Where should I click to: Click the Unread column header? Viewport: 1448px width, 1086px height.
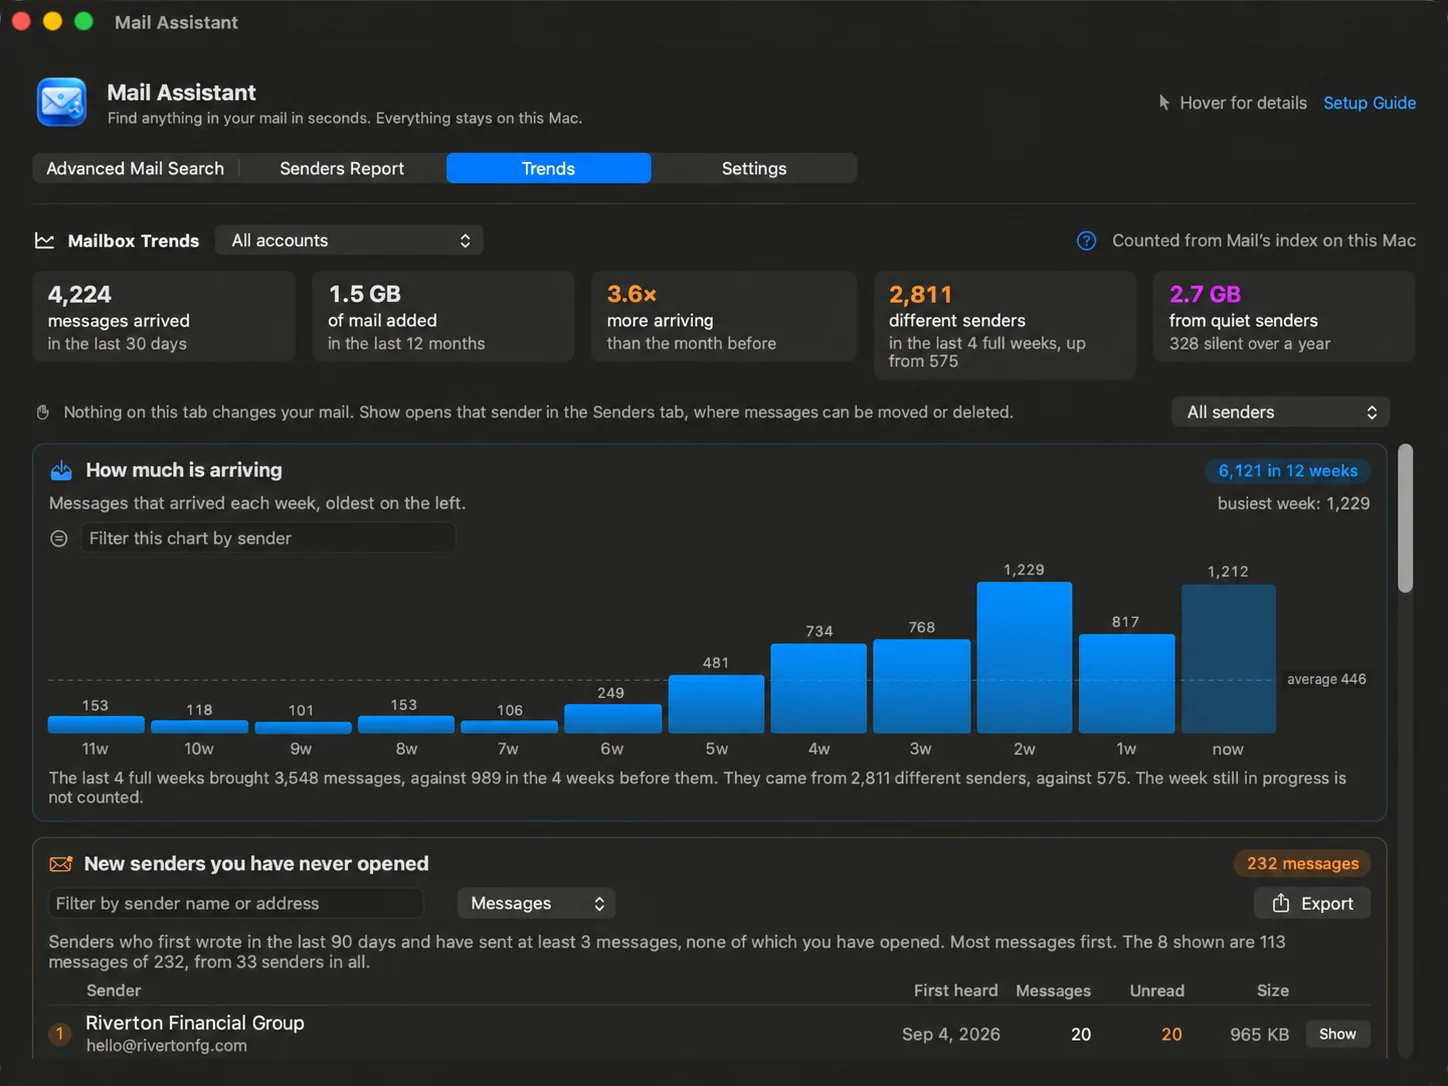pos(1157,991)
